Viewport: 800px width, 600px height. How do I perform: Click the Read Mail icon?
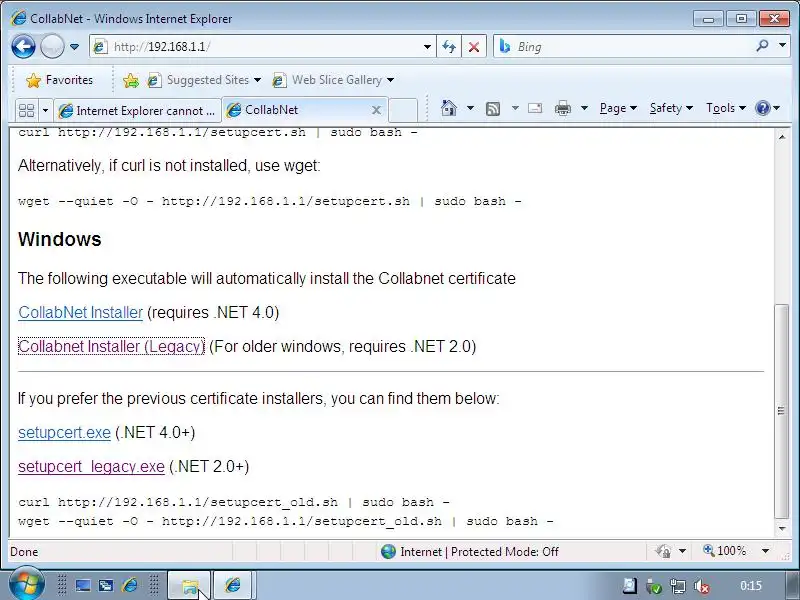[535, 108]
